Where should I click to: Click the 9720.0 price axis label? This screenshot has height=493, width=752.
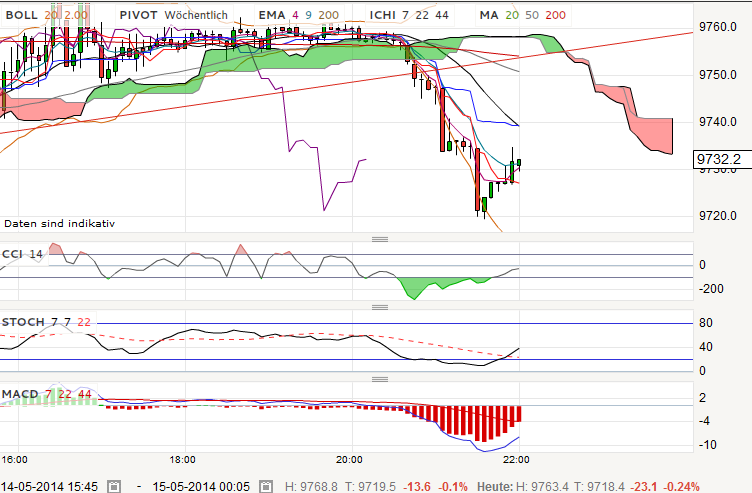click(718, 216)
